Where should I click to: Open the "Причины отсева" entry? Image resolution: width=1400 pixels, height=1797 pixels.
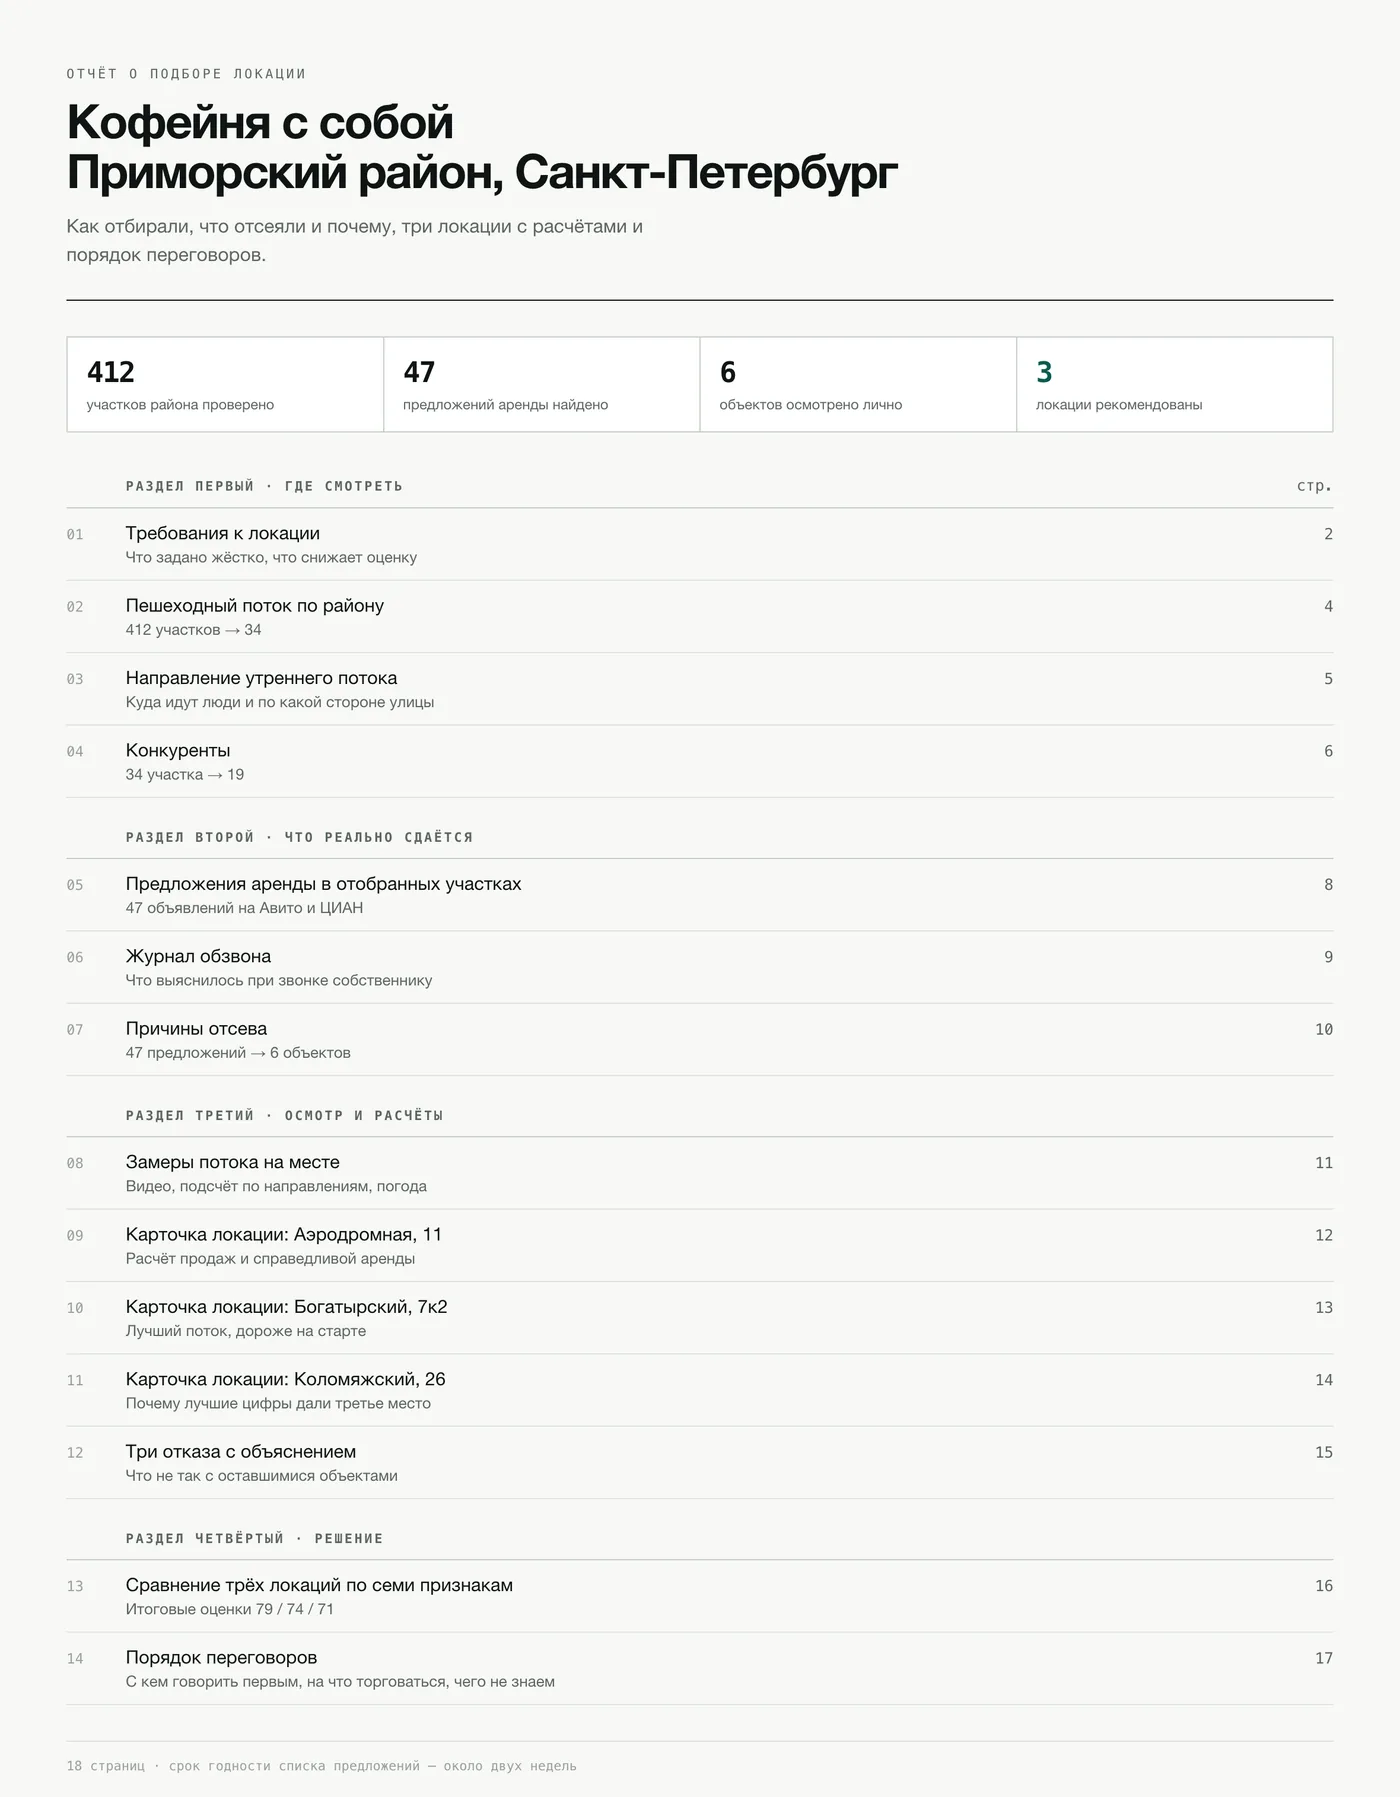click(x=699, y=1040)
